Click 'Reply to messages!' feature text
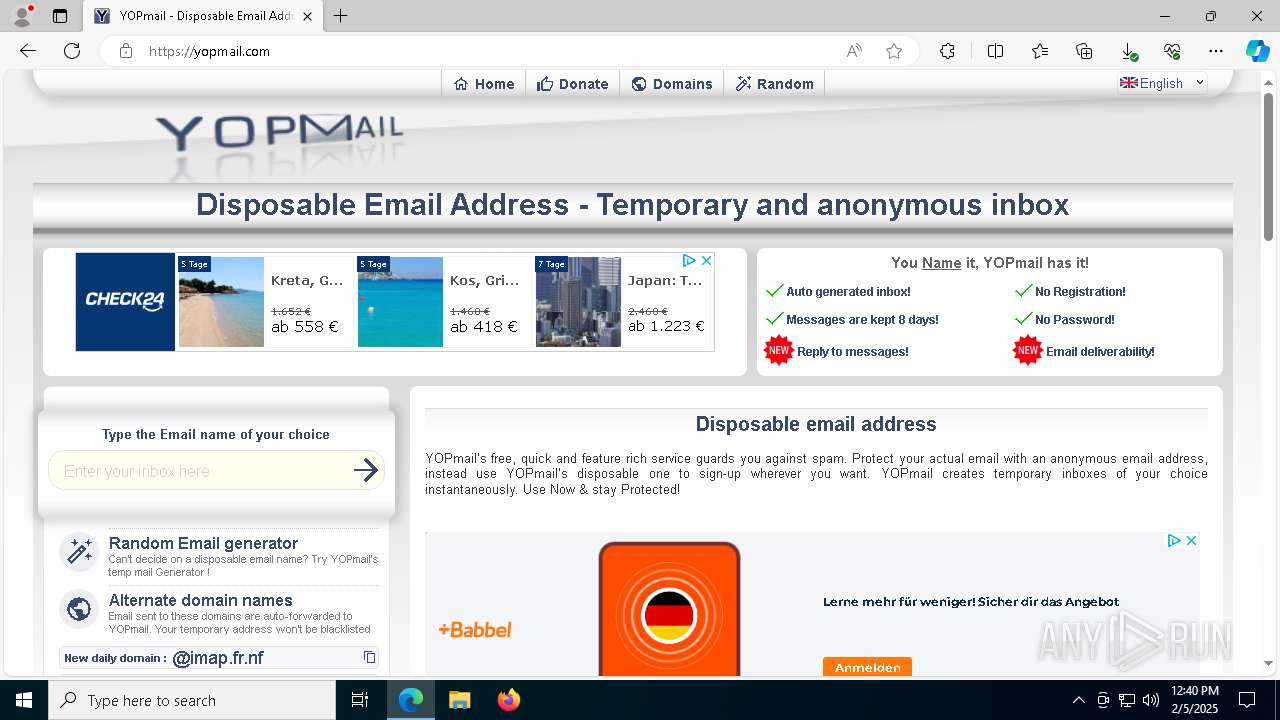This screenshot has width=1280, height=720. pos(853,352)
